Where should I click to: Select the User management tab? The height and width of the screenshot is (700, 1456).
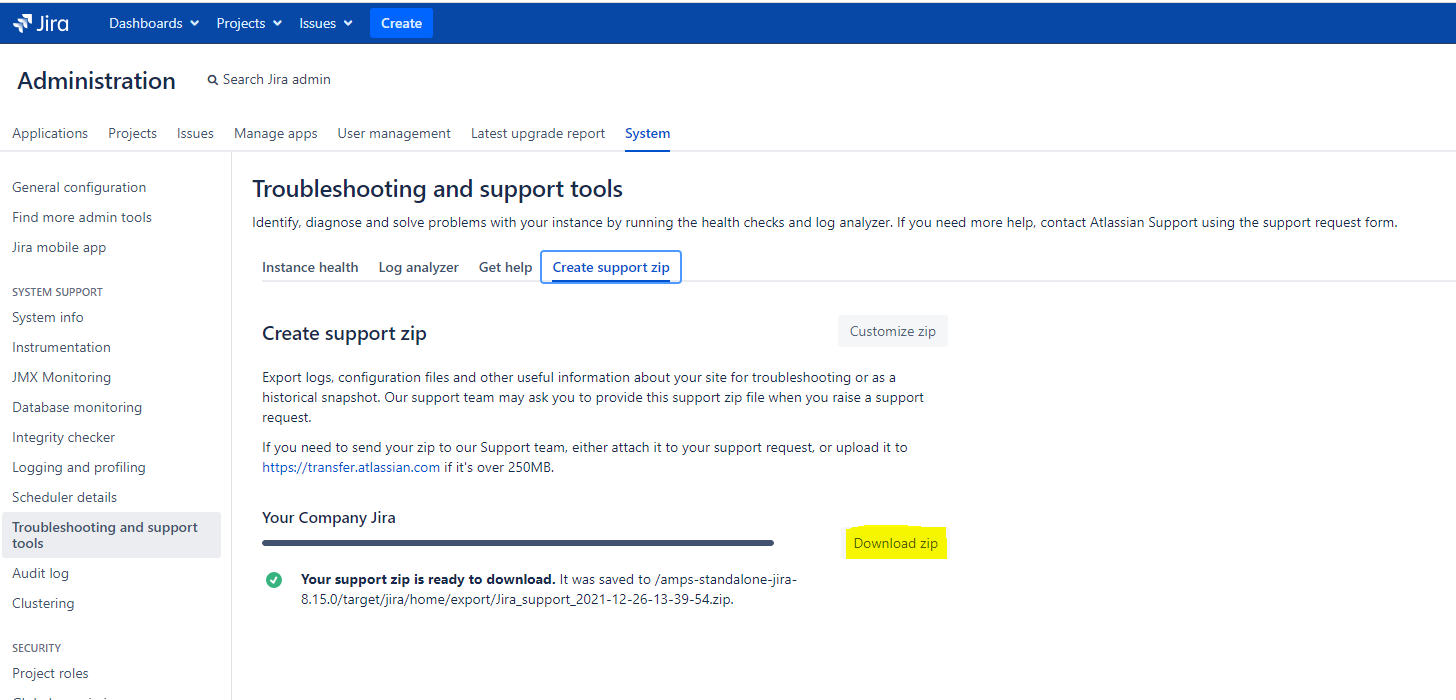click(394, 133)
